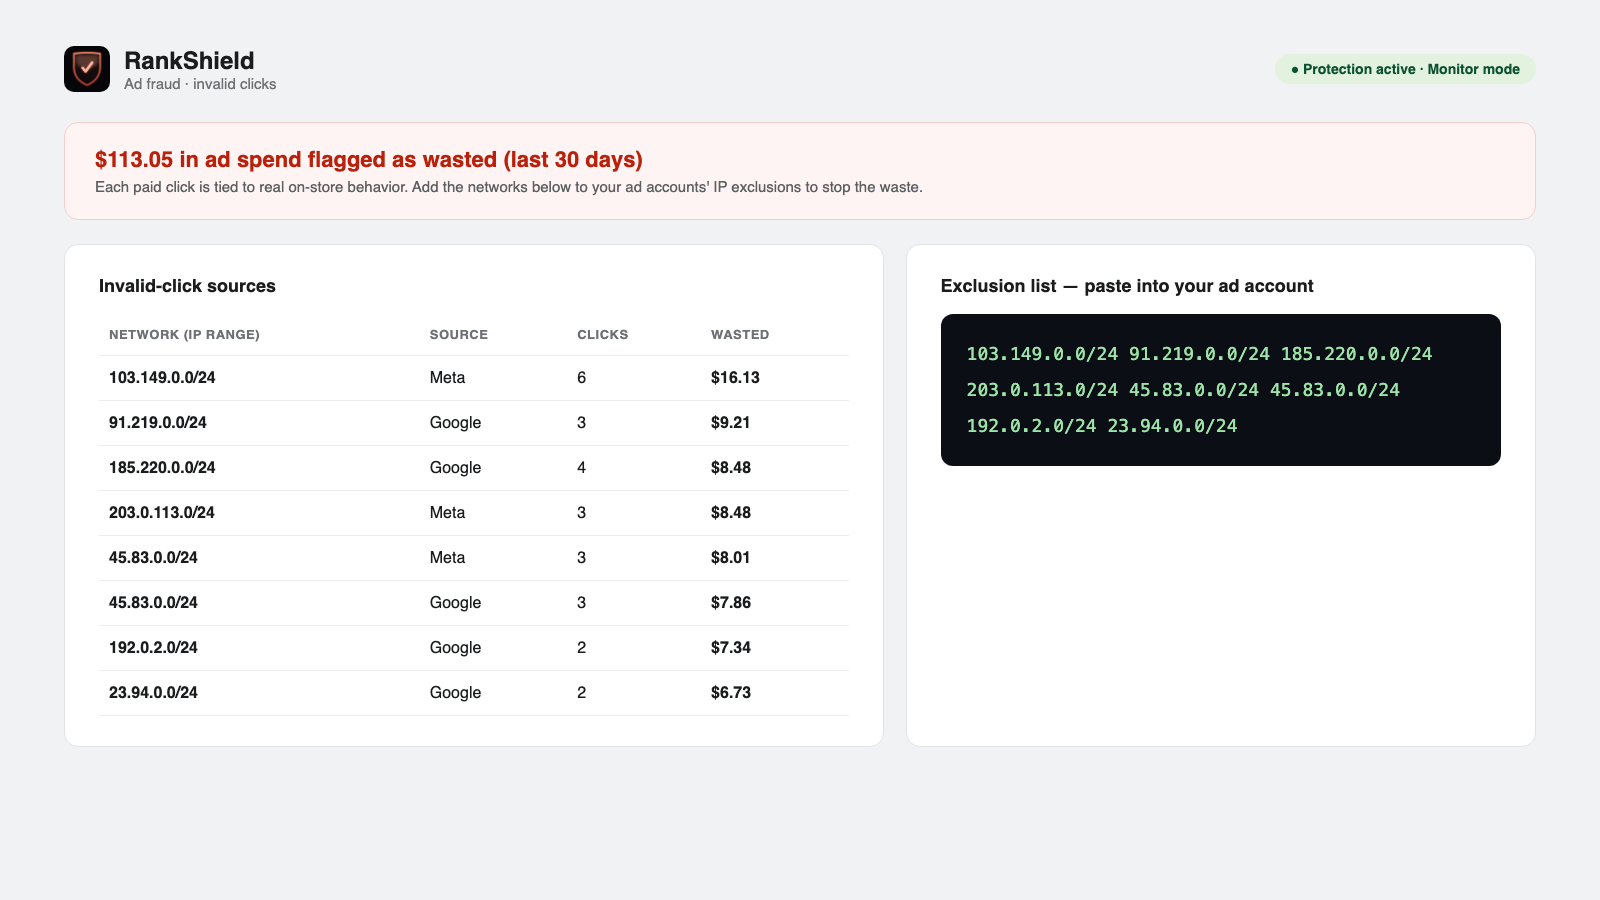This screenshot has width=1600, height=900.
Task: Click the SOURCE column header
Action: [x=459, y=335]
